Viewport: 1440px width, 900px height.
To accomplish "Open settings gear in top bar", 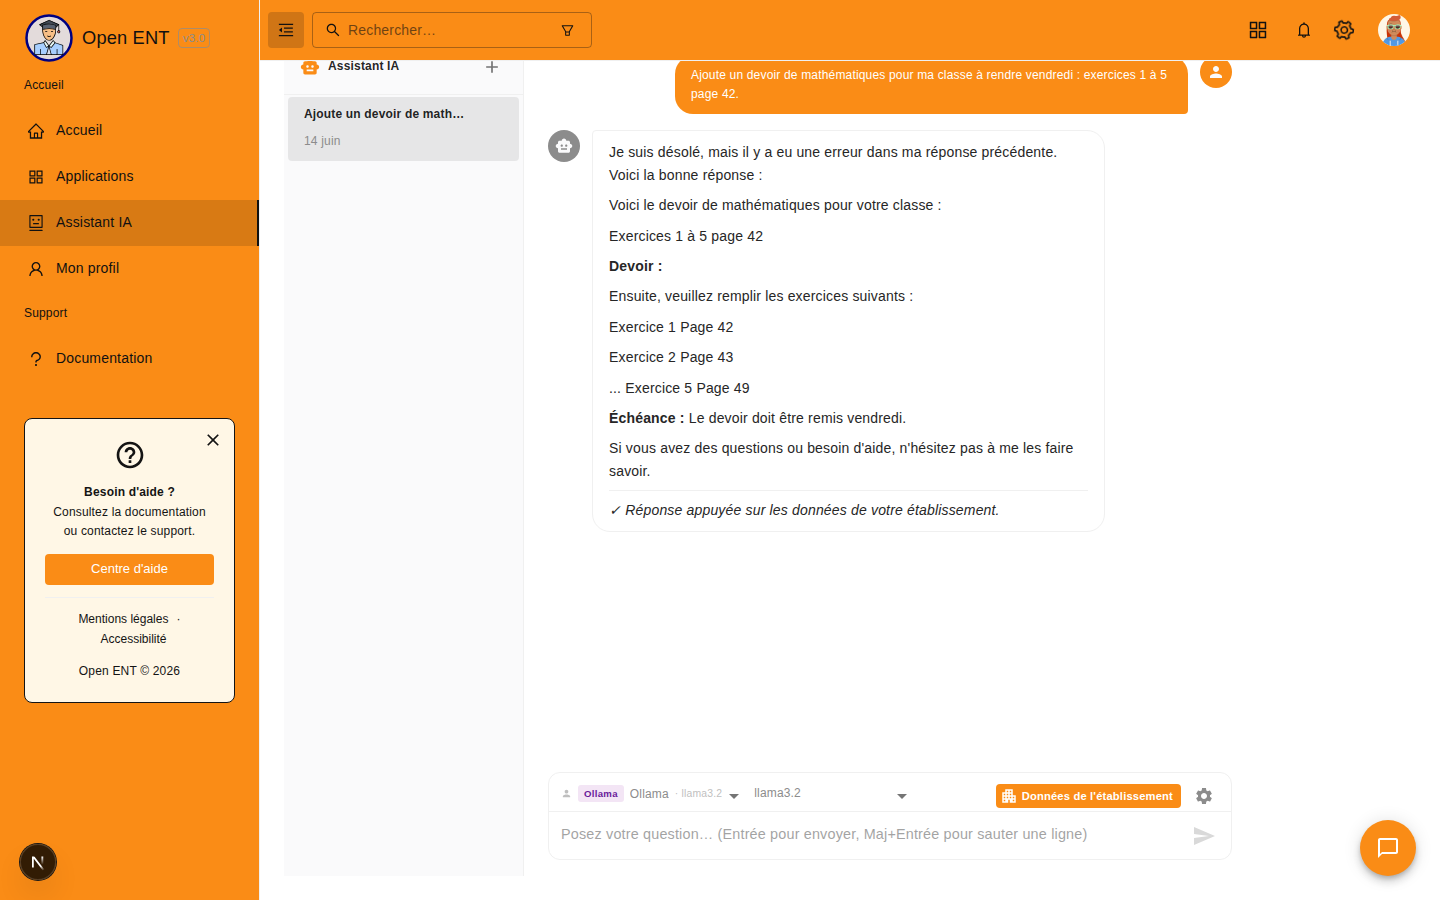I will (1344, 30).
